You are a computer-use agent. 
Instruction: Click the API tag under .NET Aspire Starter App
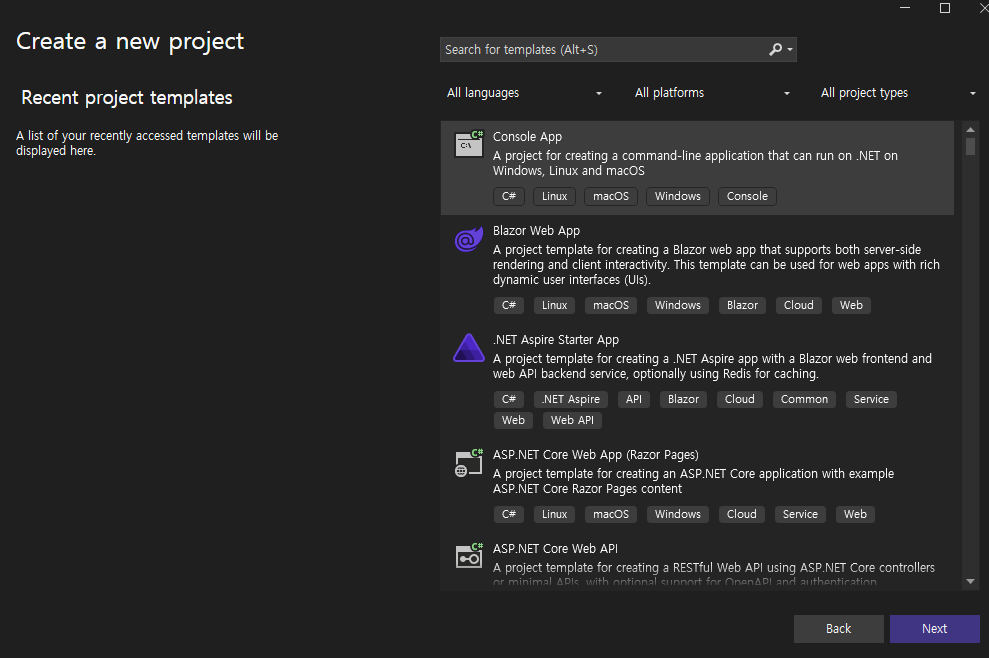[x=634, y=399]
